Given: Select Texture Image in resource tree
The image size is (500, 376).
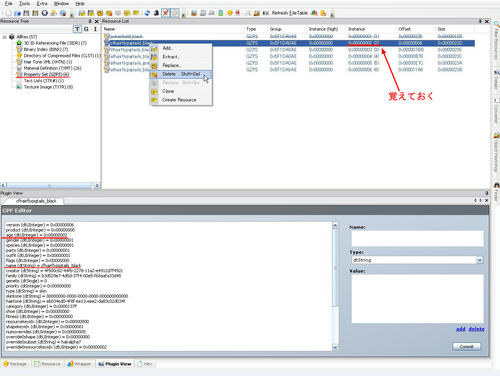Looking at the screenshot, I should tap(48, 87).
